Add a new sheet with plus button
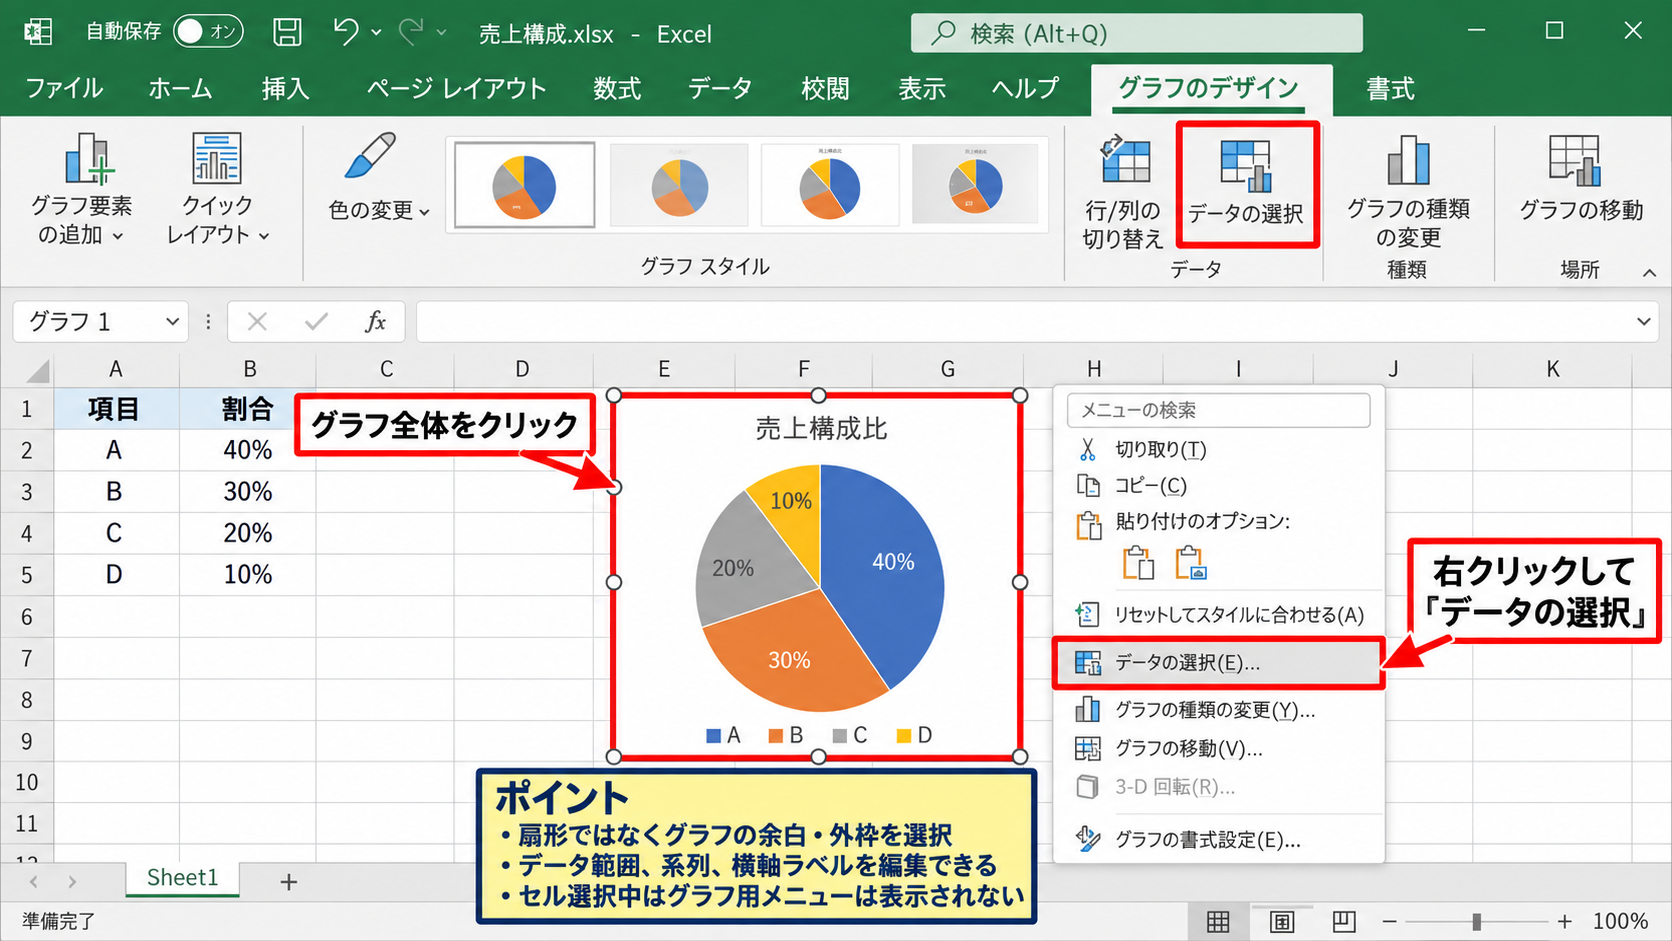Image resolution: width=1672 pixels, height=941 pixels. click(x=289, y=882)
